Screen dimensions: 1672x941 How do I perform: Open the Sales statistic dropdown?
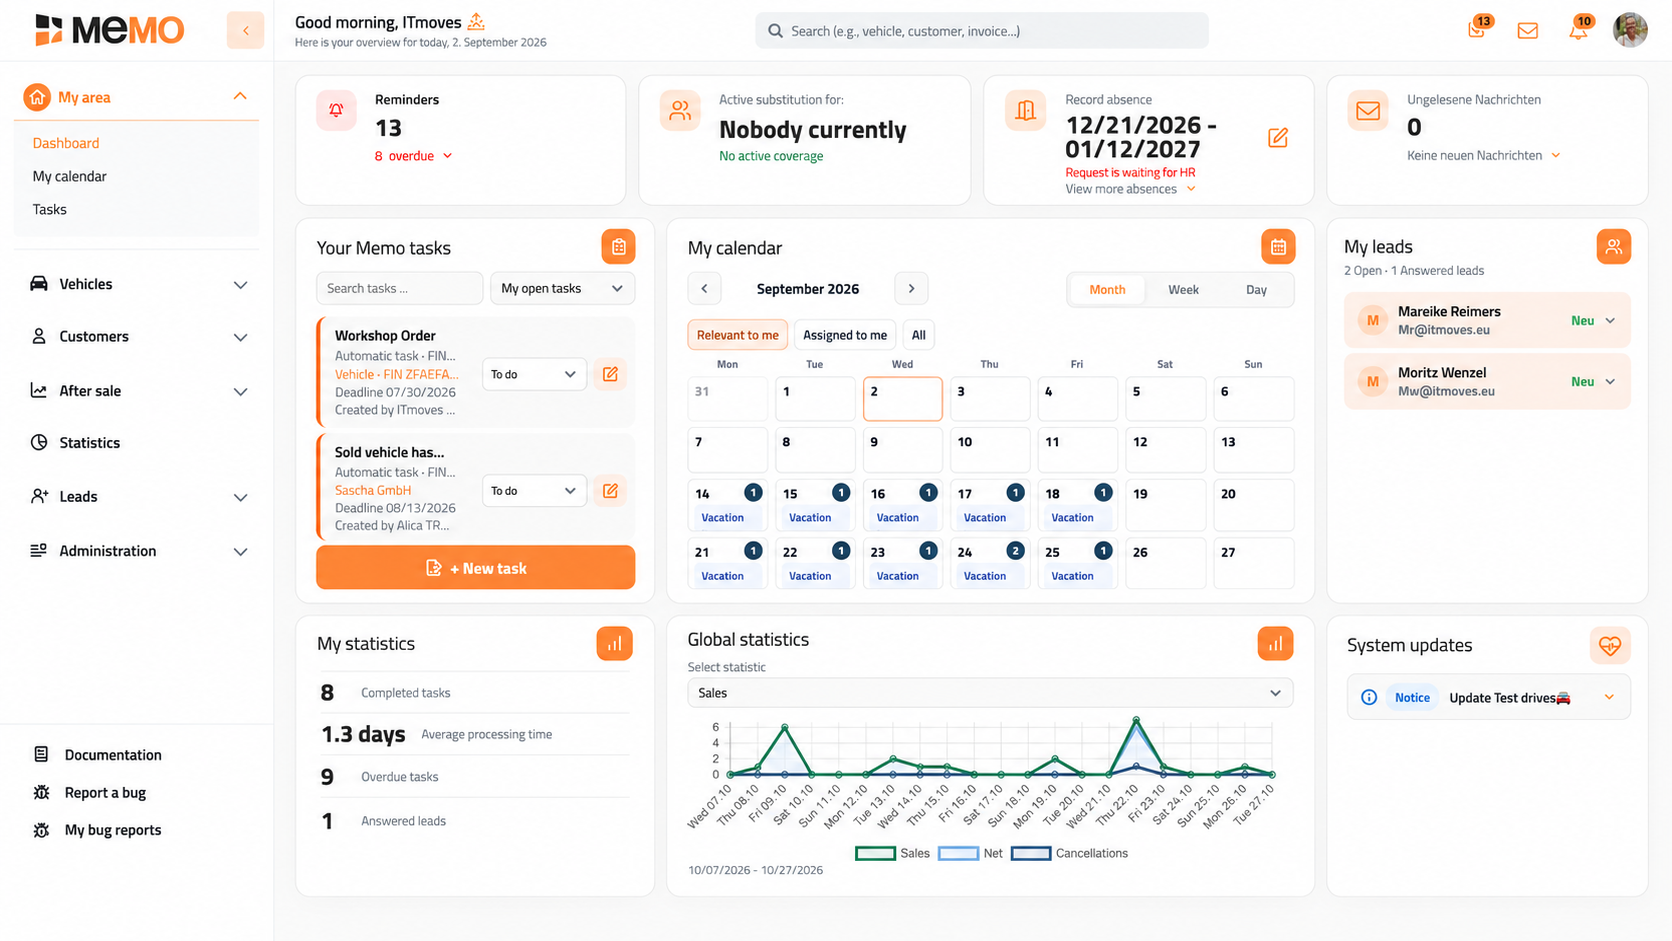coord(990,693)
